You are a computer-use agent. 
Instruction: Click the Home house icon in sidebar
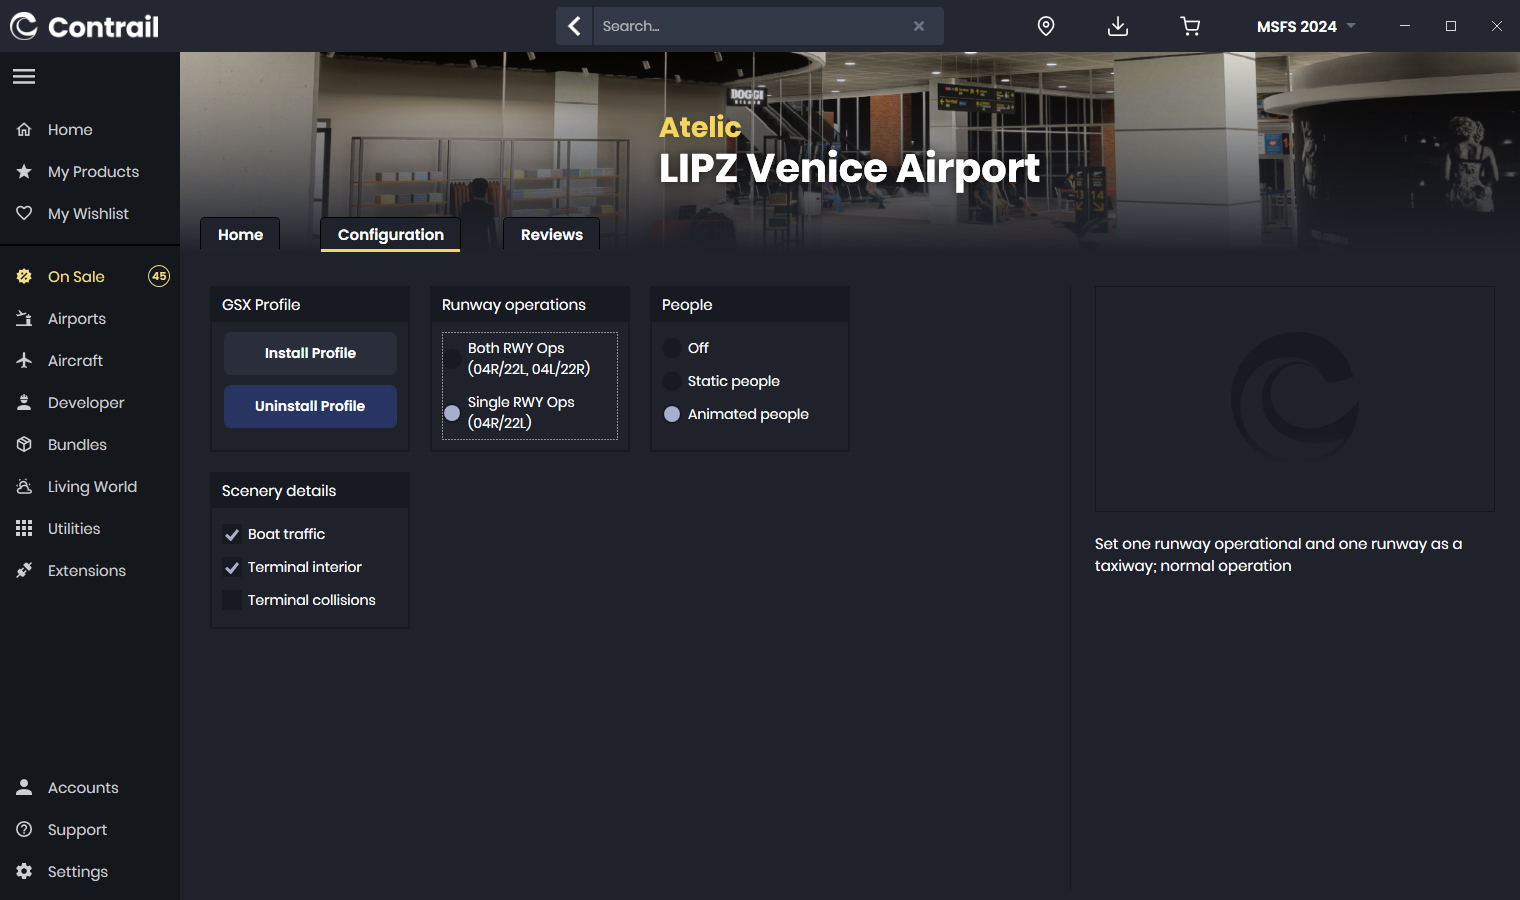point(24,130)
